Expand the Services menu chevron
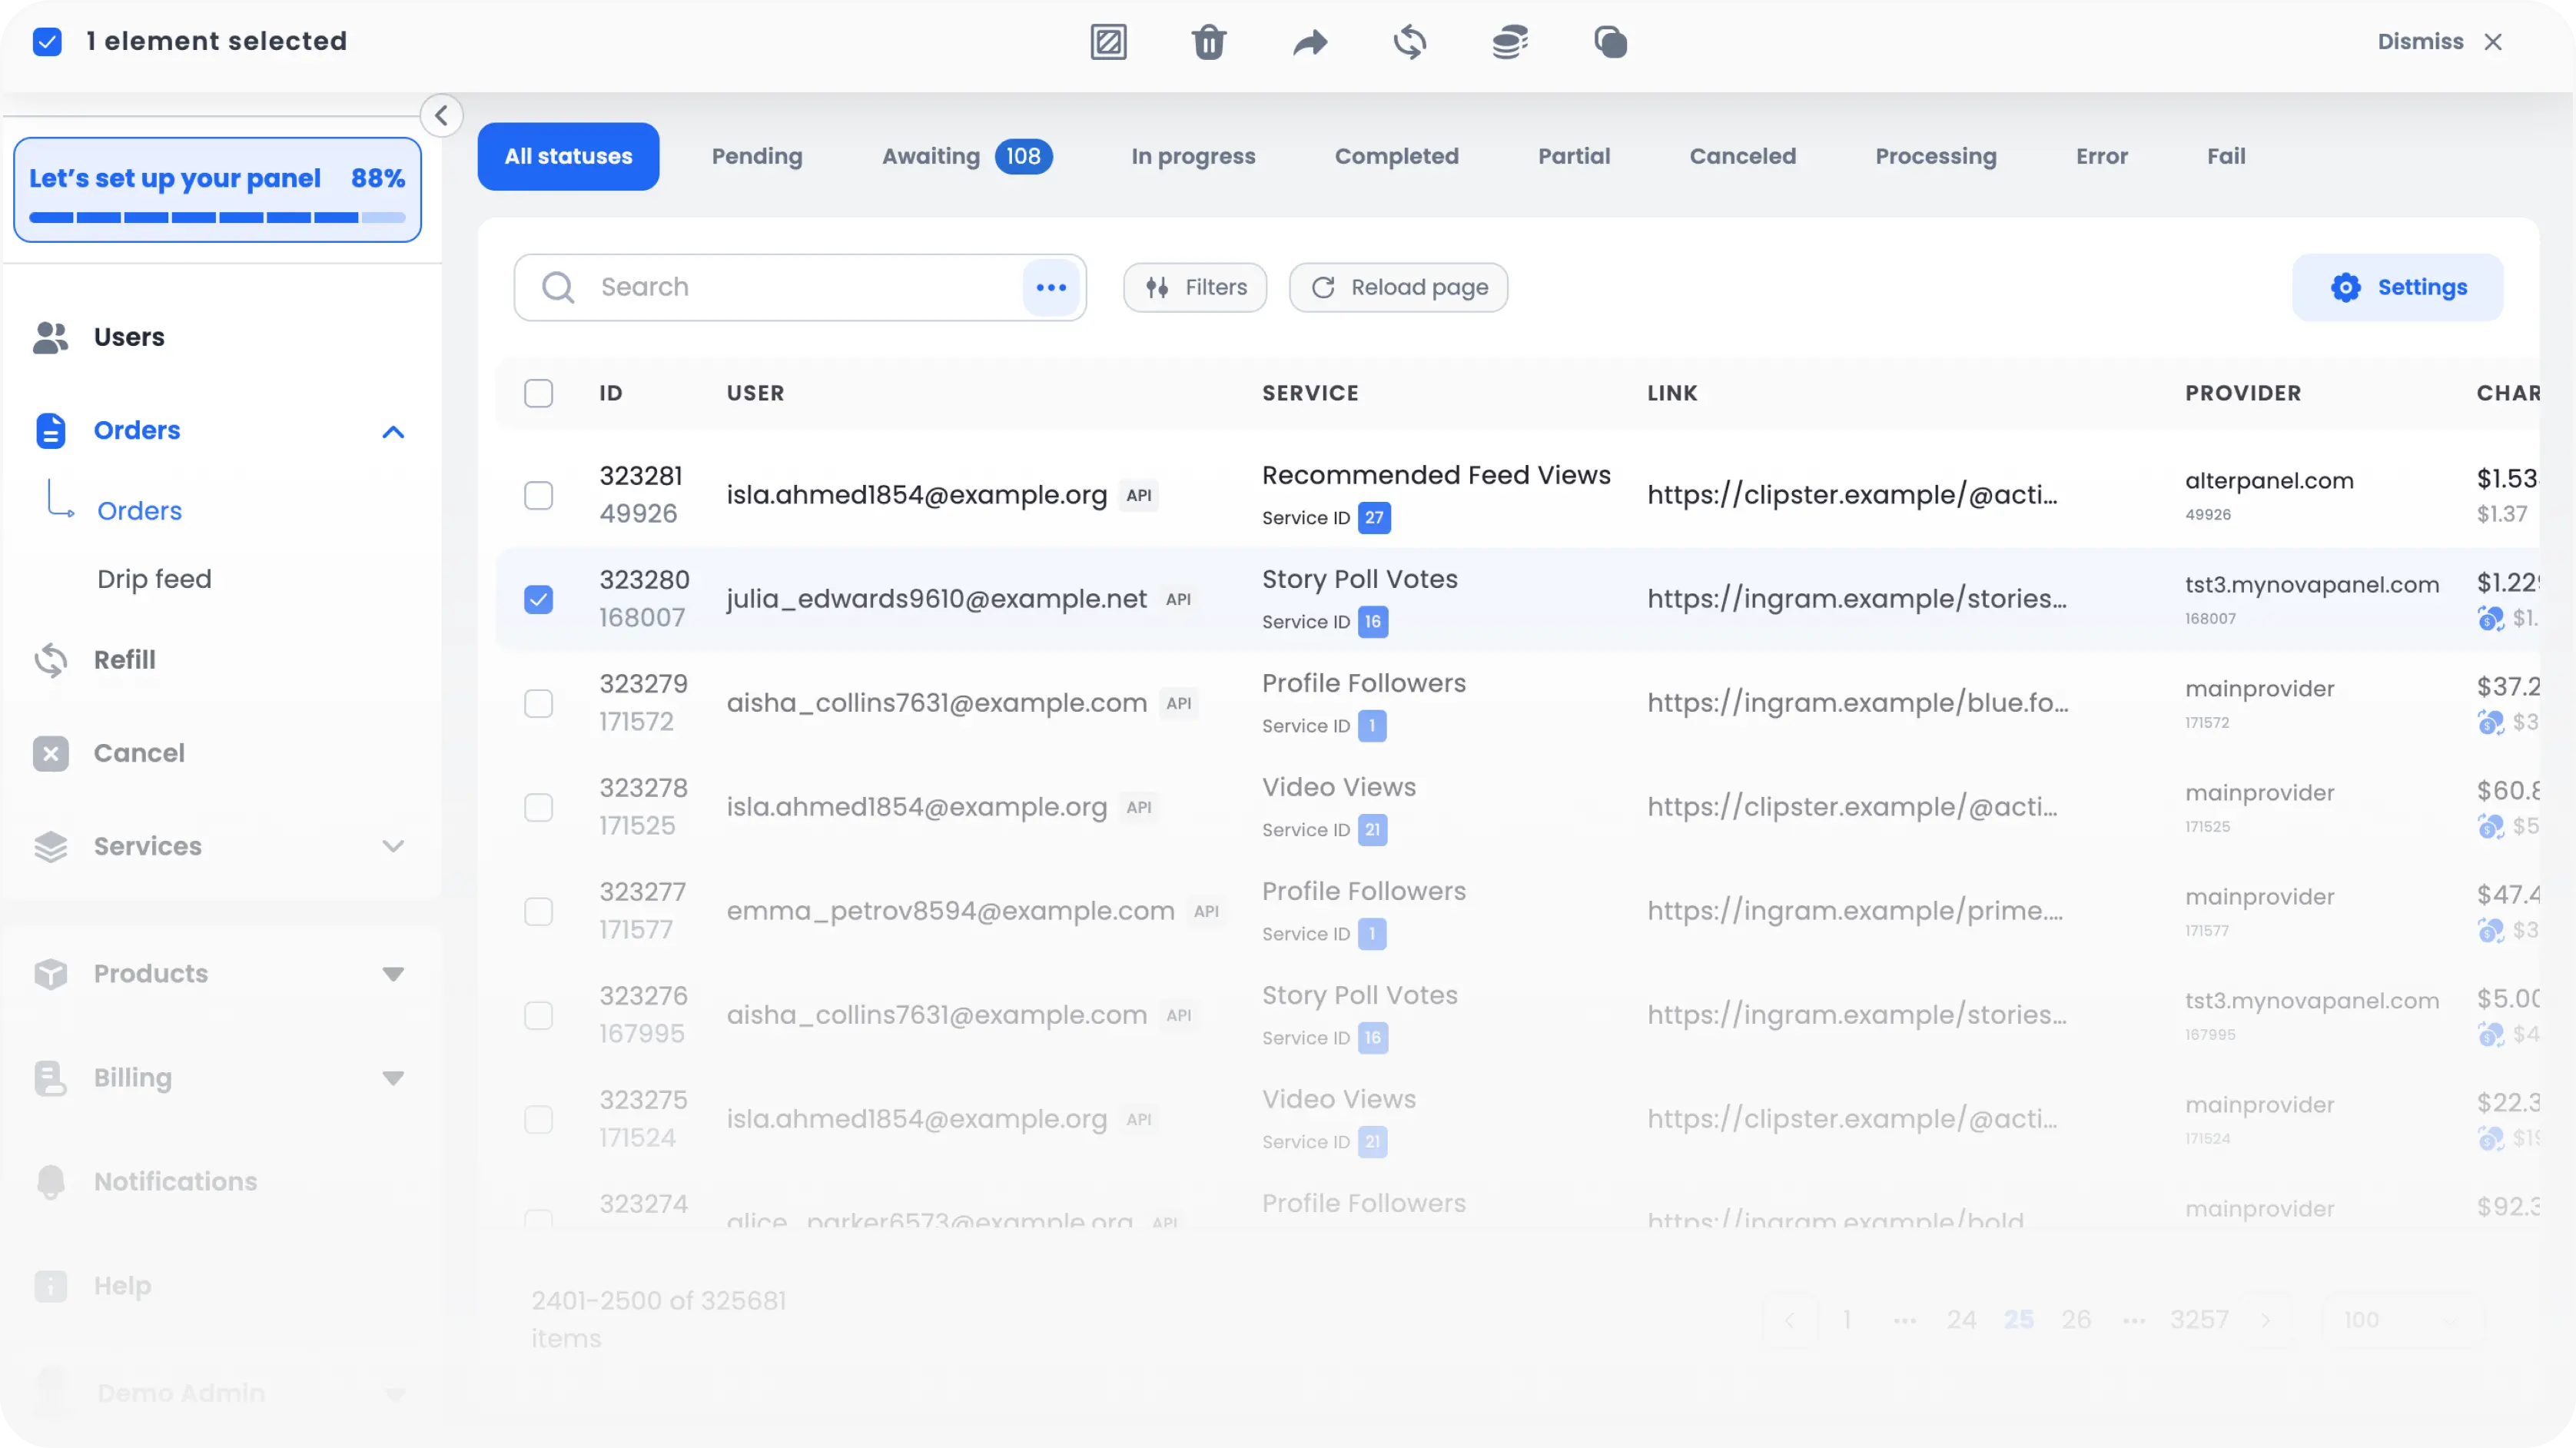Screen dimensions: 2576x1448 (x=393, y=847)
